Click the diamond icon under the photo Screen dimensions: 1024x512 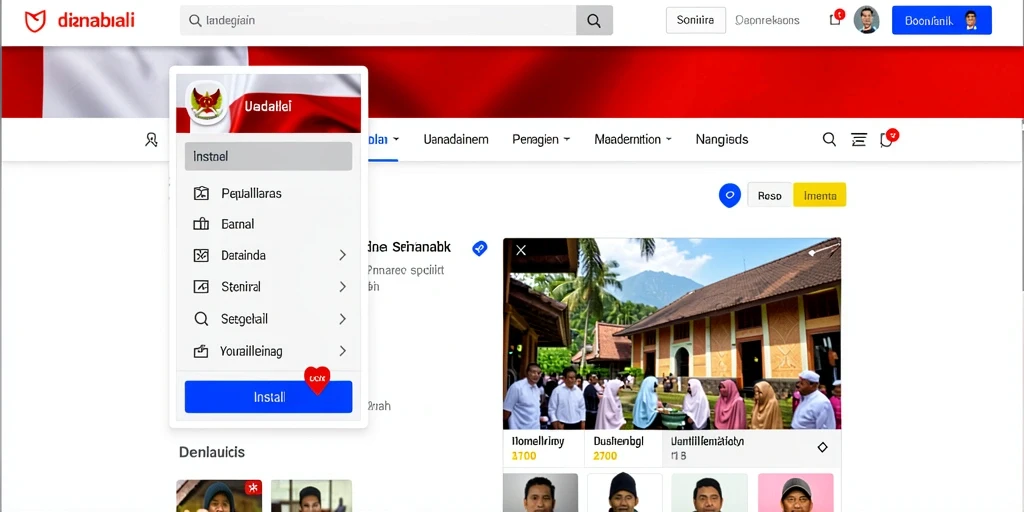pos(822,447)
